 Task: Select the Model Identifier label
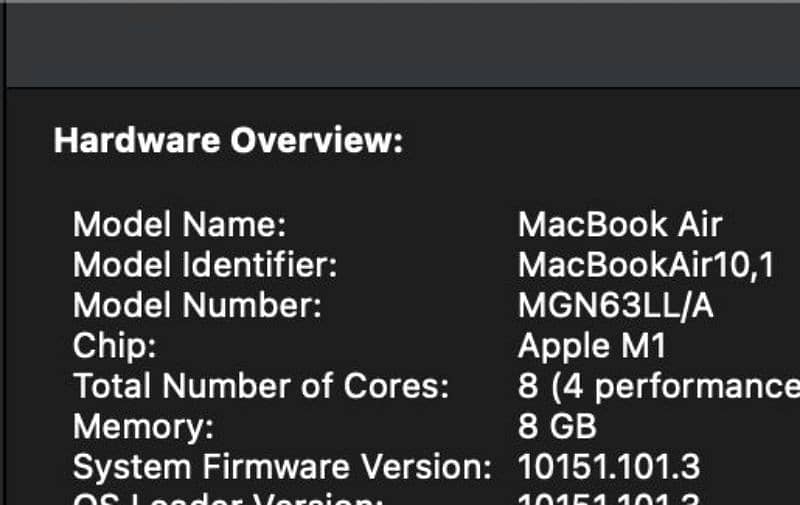(x=206, y=265)
